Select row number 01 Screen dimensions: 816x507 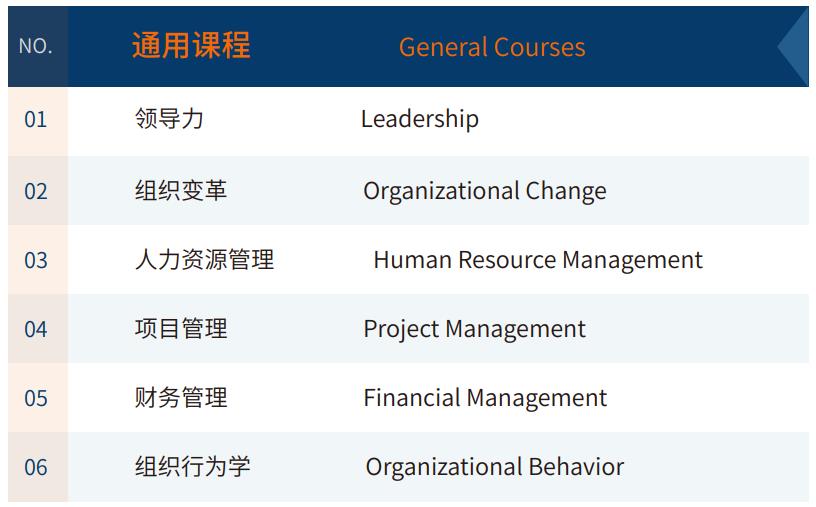coord(35,119)
